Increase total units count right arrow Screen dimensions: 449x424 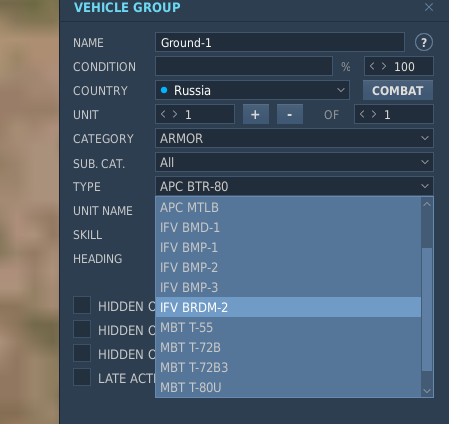(374, 114)
